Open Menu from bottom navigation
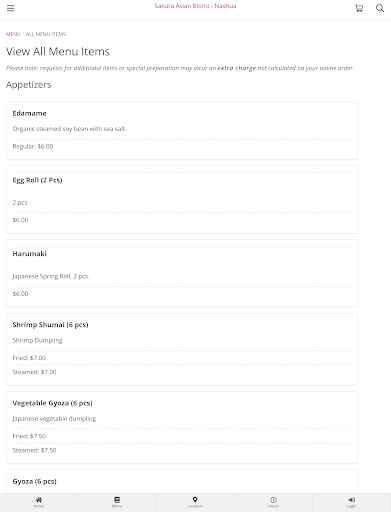The image size is (391, 512). (117, 502)
